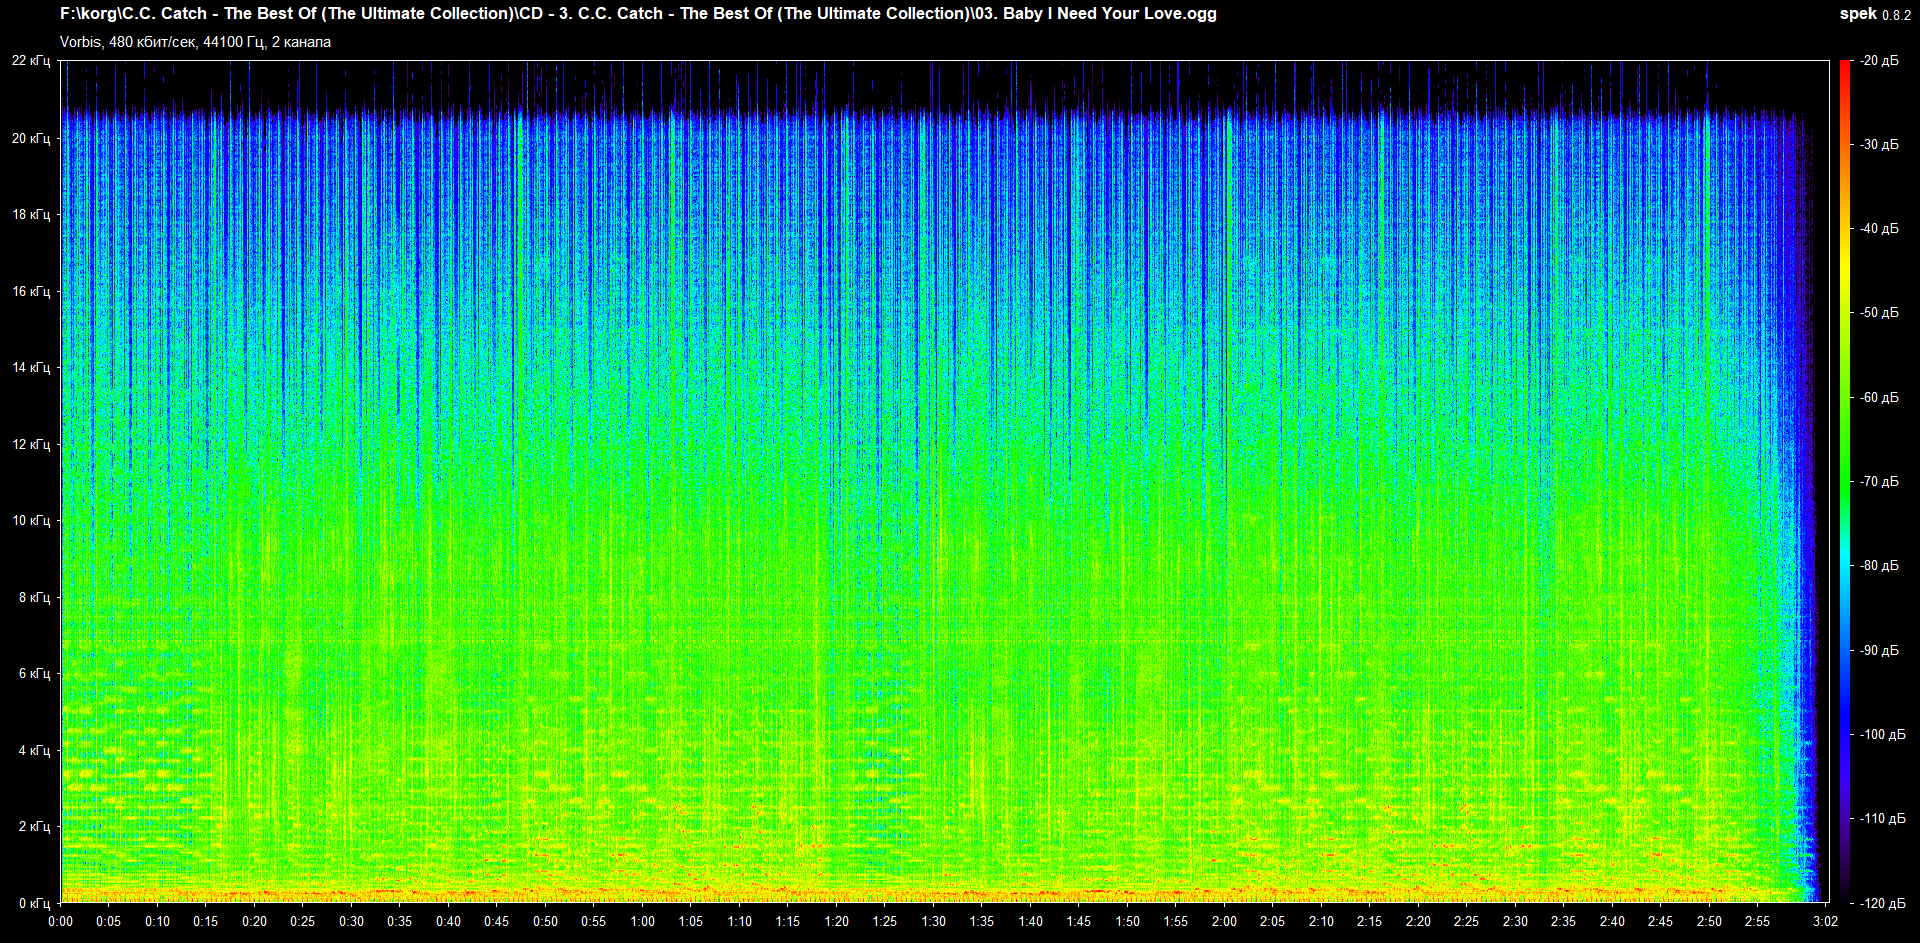Click the 6 кГц frequency axis label
Image resolution: width=1920 pixels, height=943 pixels.
coord(34,673)
